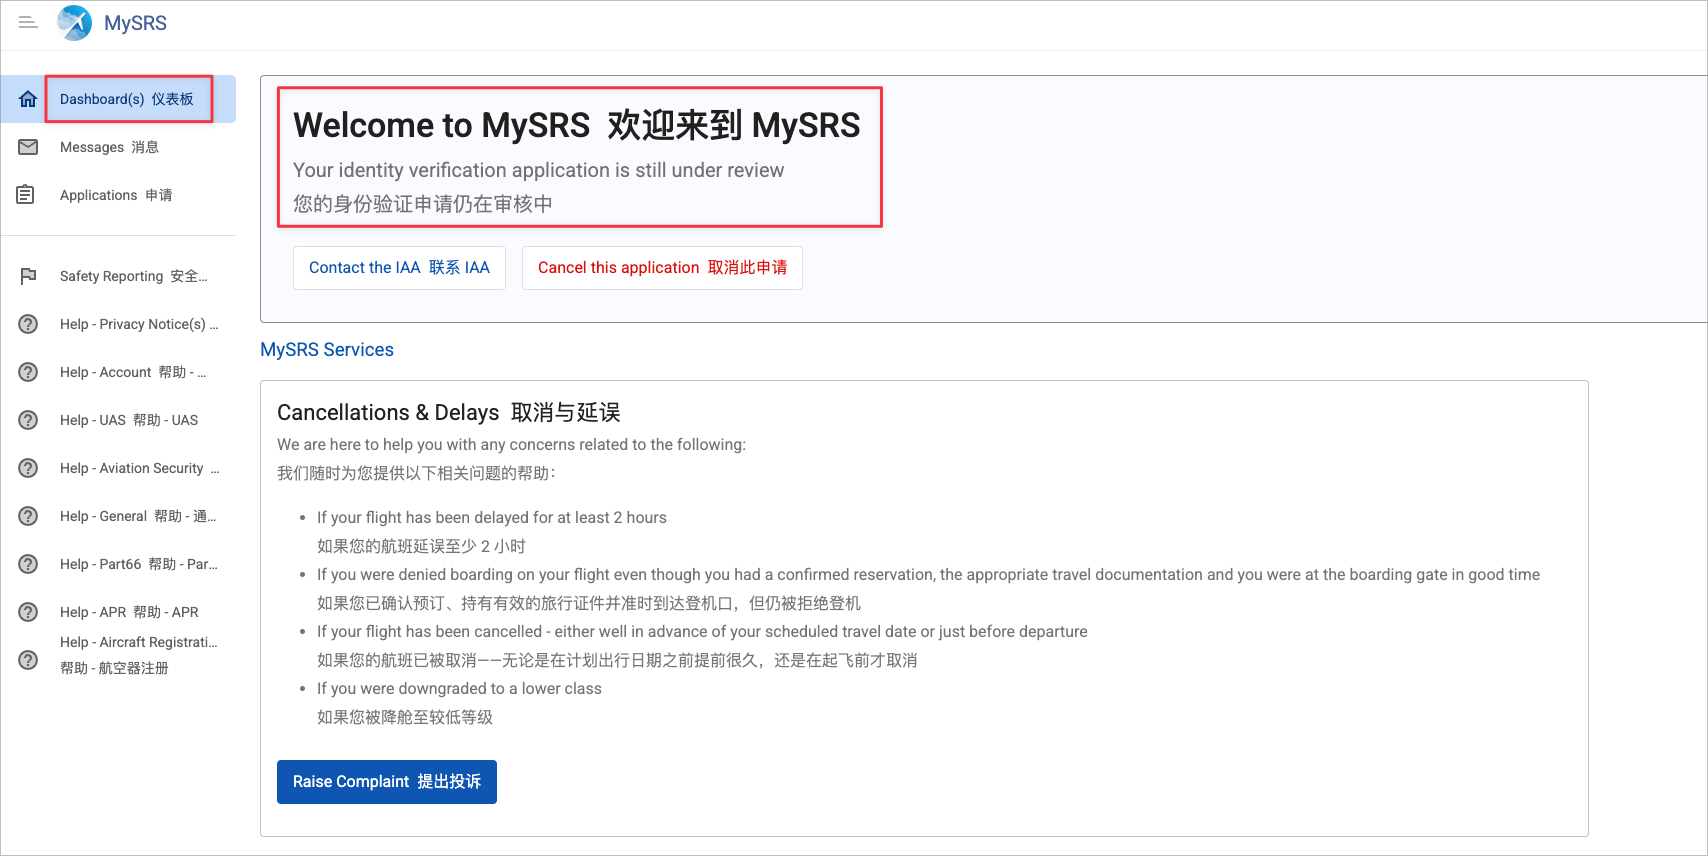Viewport: 1708px width, 856px height.
Task: Click the Welcome to MySRS heading
Action: 577,125
